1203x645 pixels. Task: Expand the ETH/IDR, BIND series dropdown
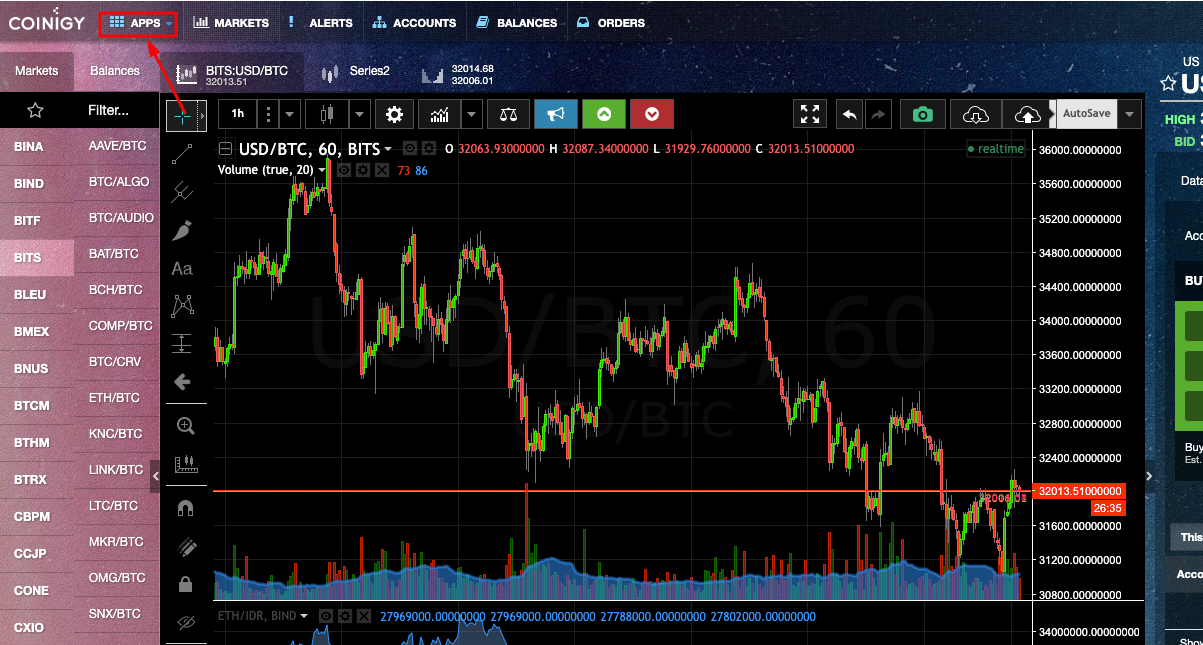[304, 615]
